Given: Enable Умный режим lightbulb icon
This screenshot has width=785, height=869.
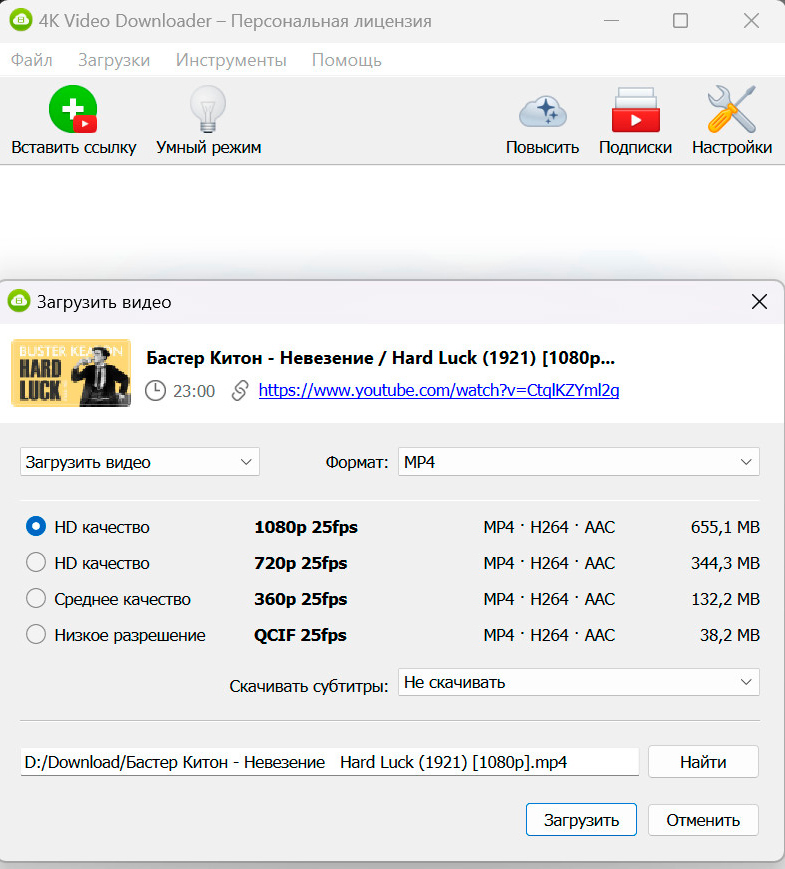Looking at the screenshot, I should 208,109.
